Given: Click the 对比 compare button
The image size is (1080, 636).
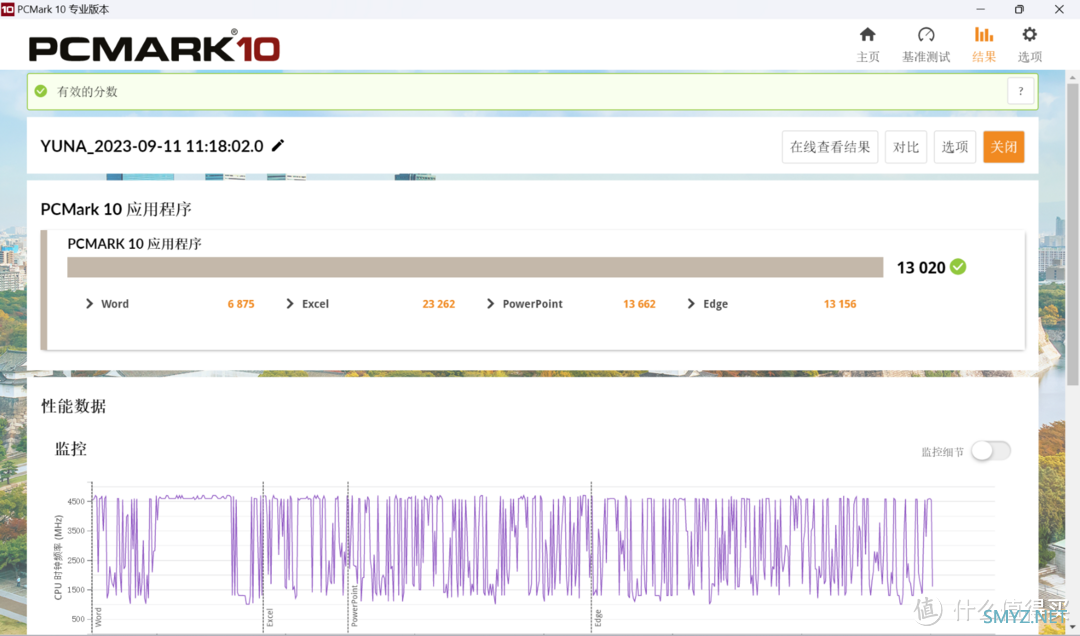Looking at the screenshot, I should (x=906, y=147).
